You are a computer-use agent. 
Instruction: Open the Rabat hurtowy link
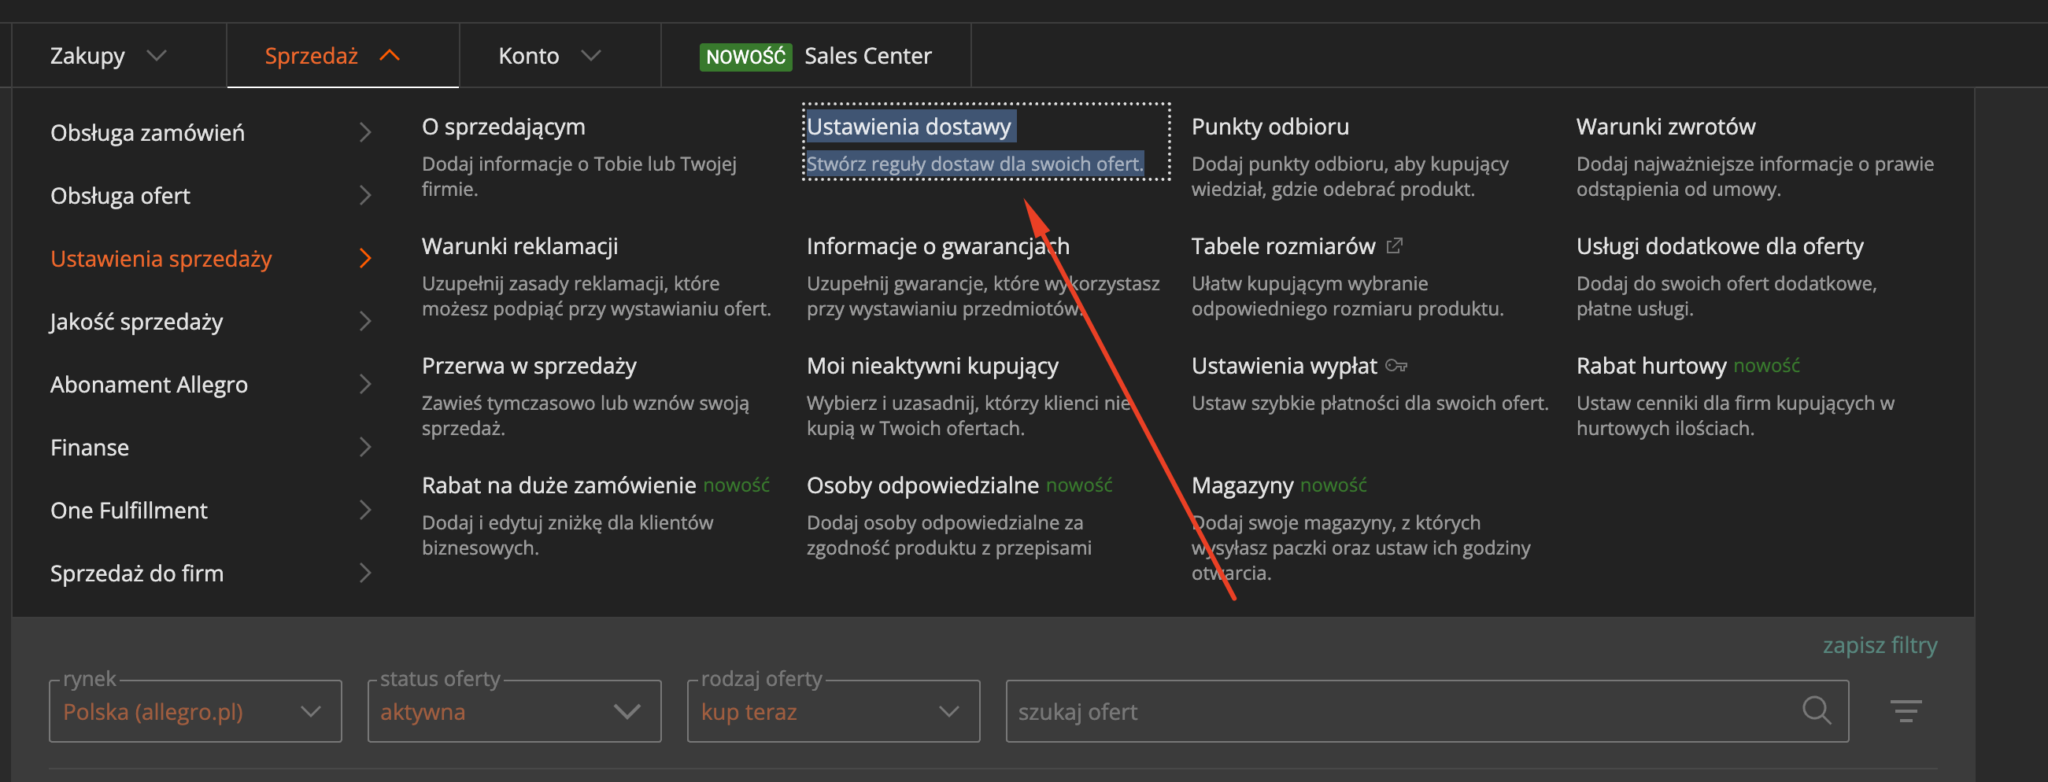coord(1651,366)
